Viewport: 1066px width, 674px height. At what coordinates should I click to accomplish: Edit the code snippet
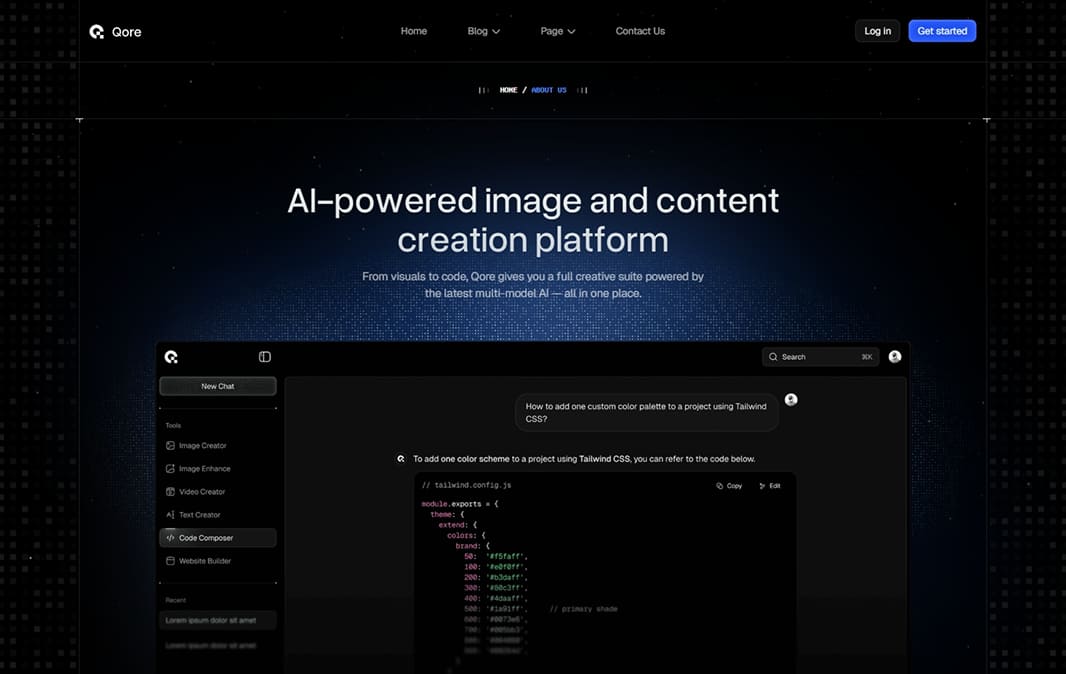(769, 486)
